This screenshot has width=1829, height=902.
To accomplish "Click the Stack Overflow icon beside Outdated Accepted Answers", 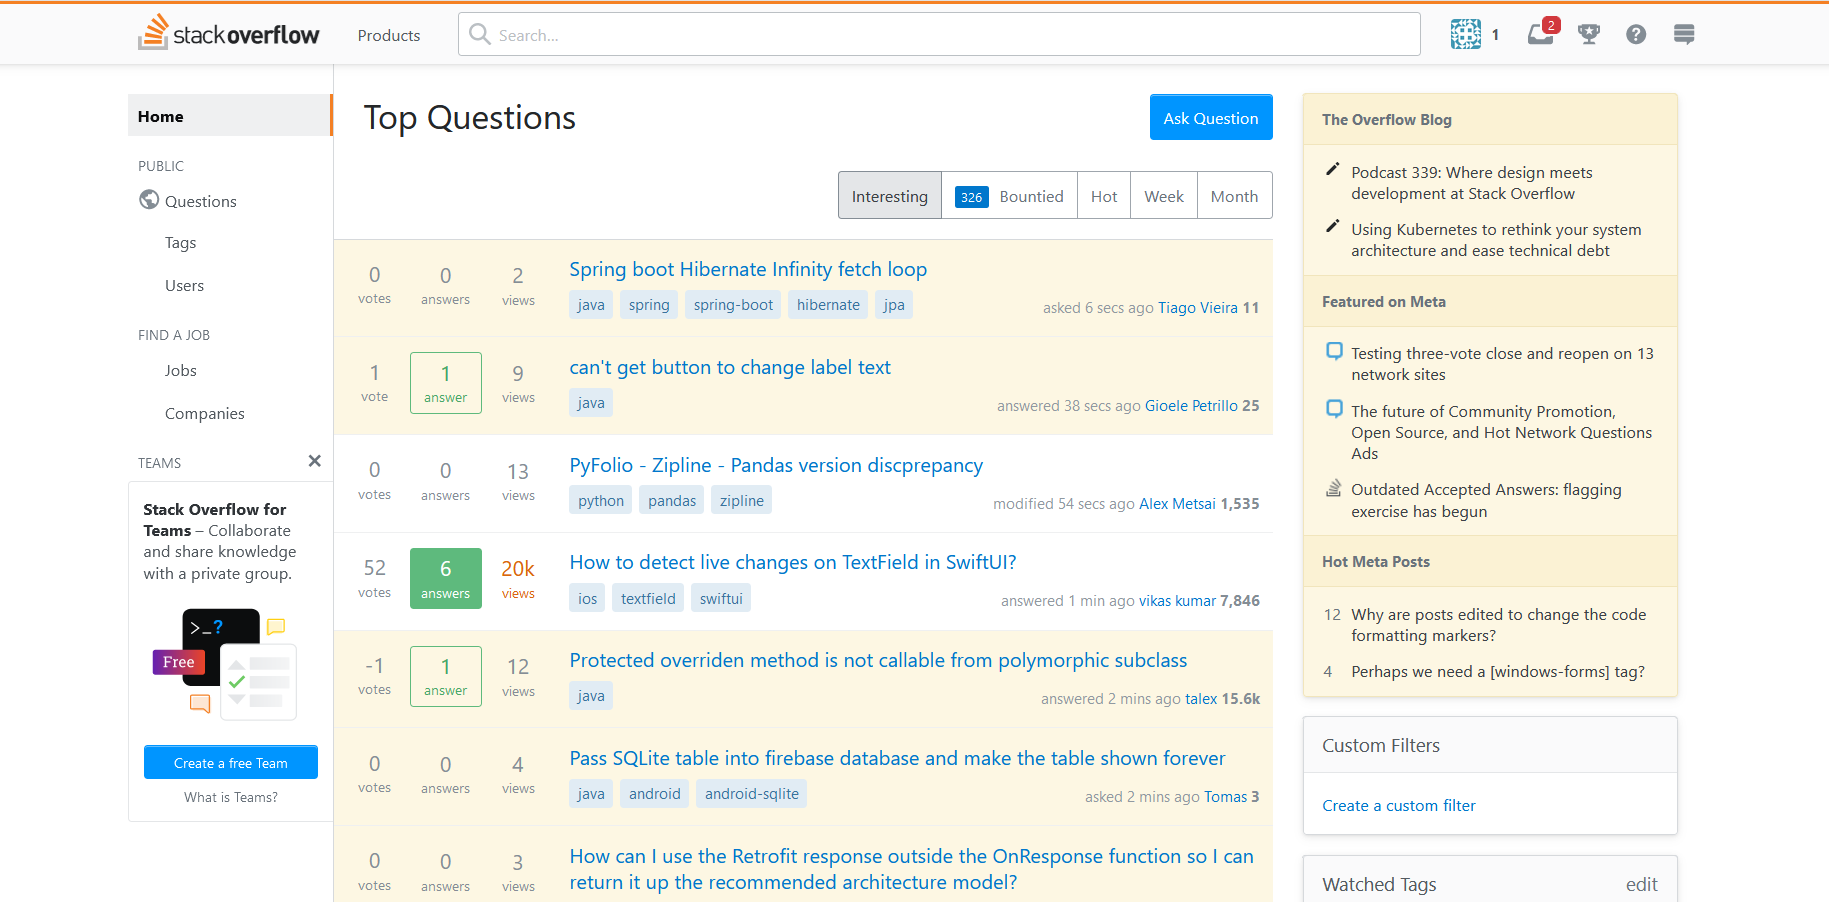I will point(1334,488).
